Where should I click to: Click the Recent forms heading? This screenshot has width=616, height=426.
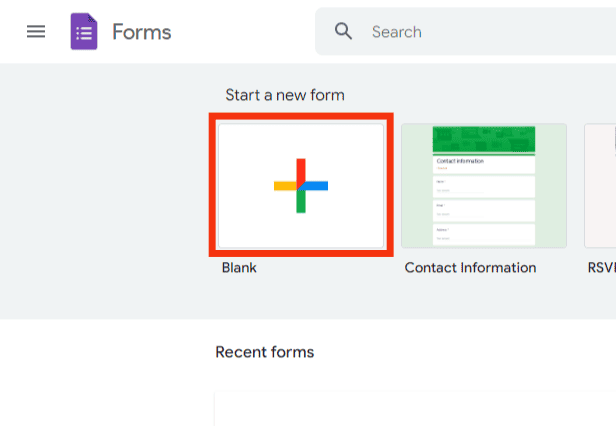[x=265, y=352]
